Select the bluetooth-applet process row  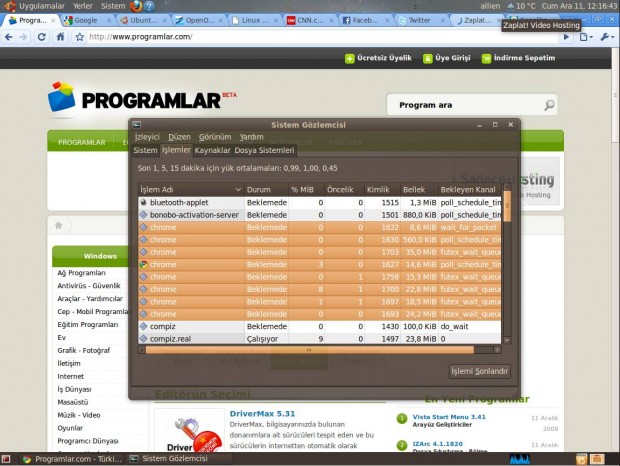pos(319,202)
